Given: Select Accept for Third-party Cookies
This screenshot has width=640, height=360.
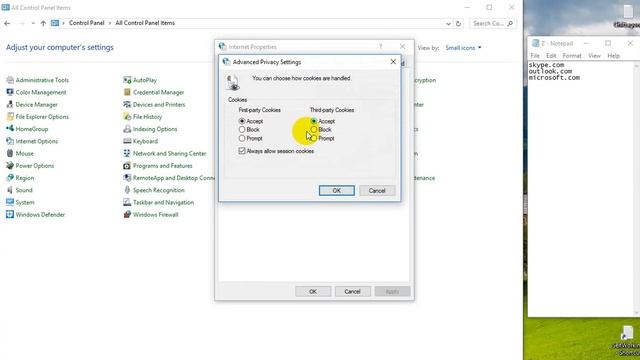Looking at the screenshot, I should (314, 121).
